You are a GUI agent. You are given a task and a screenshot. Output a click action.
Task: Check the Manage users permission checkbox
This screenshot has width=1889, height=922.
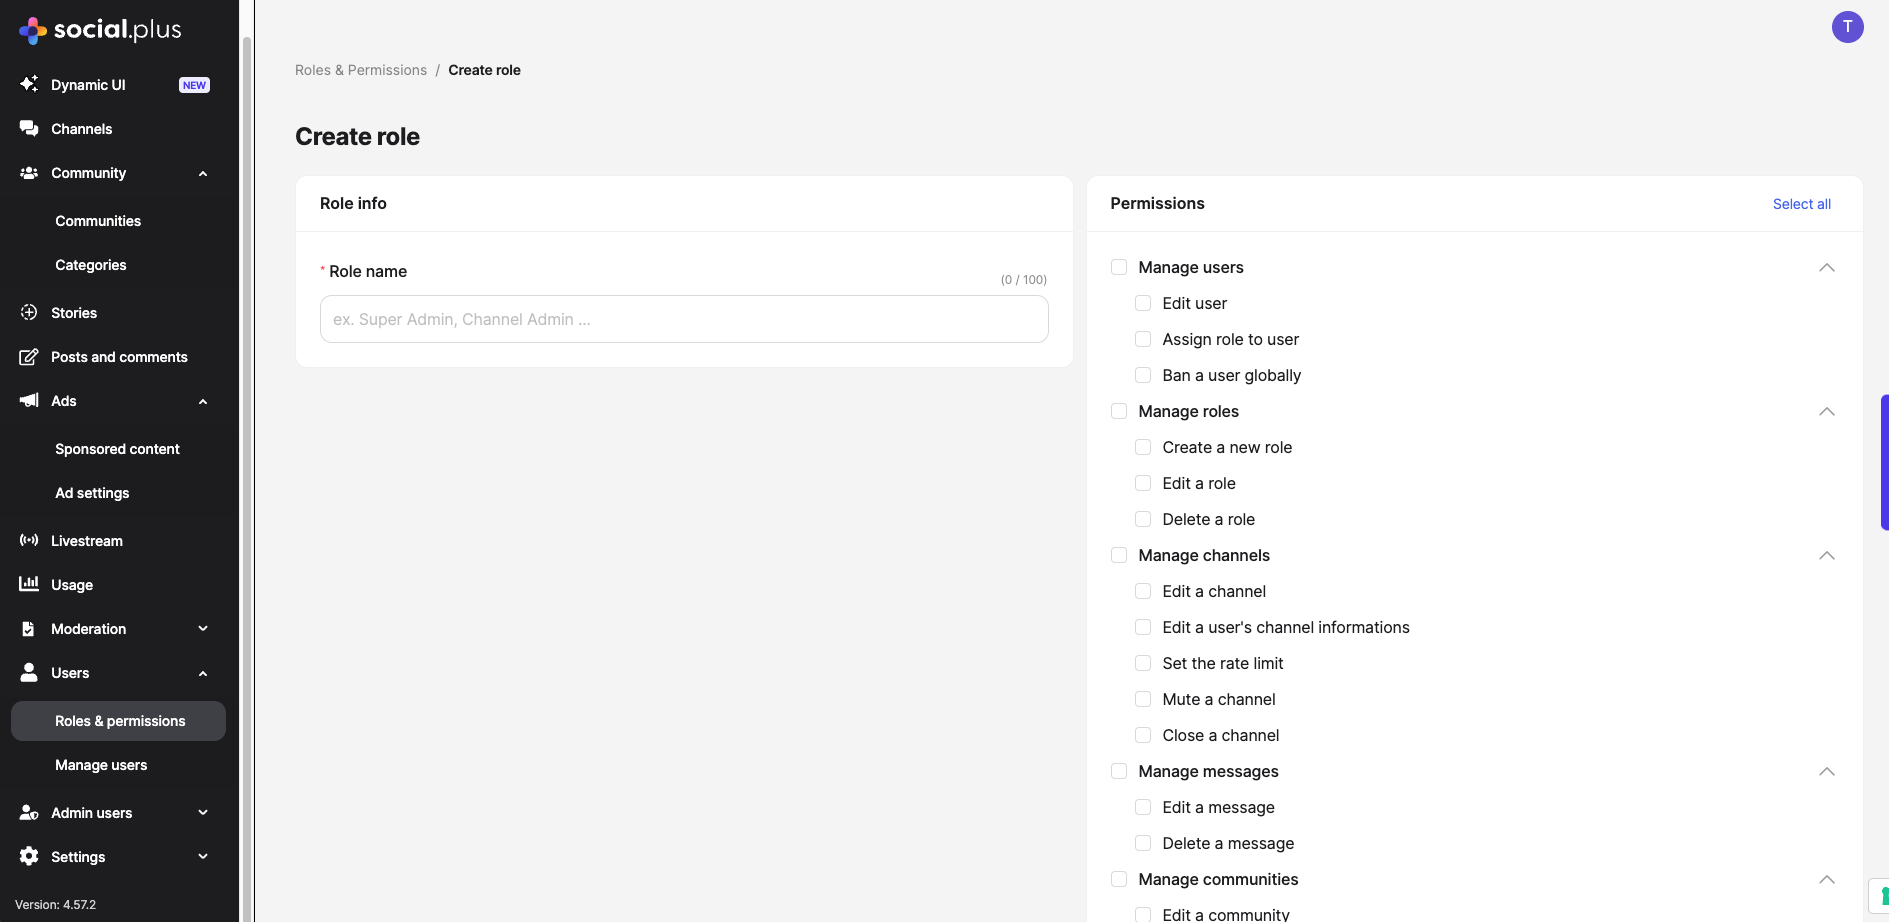1119,267
